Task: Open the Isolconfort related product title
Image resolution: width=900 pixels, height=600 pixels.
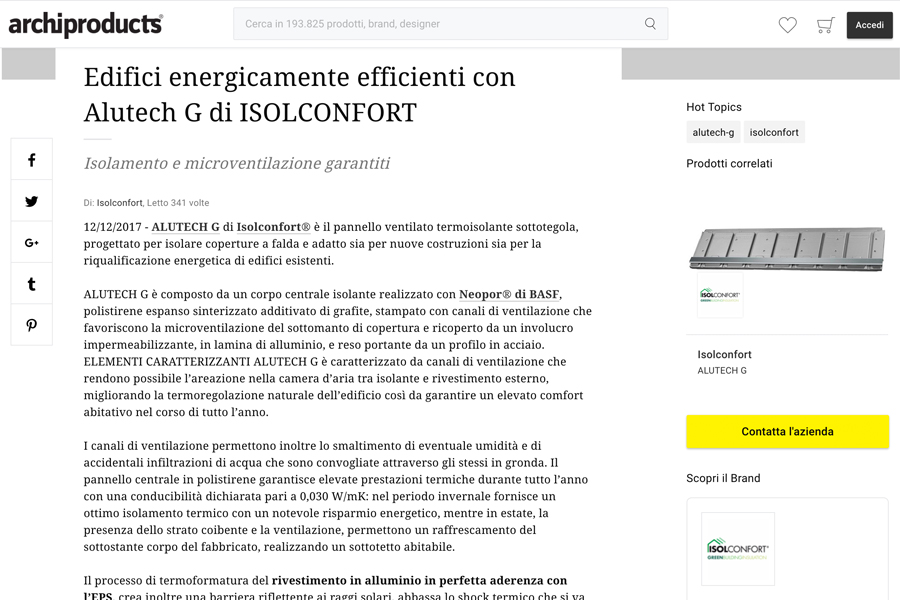Action: click(724, 354)
